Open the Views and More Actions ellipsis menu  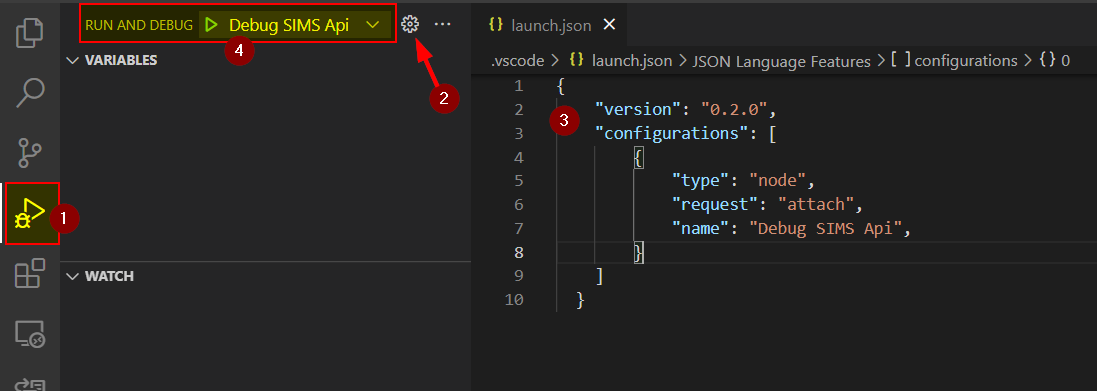442,24
